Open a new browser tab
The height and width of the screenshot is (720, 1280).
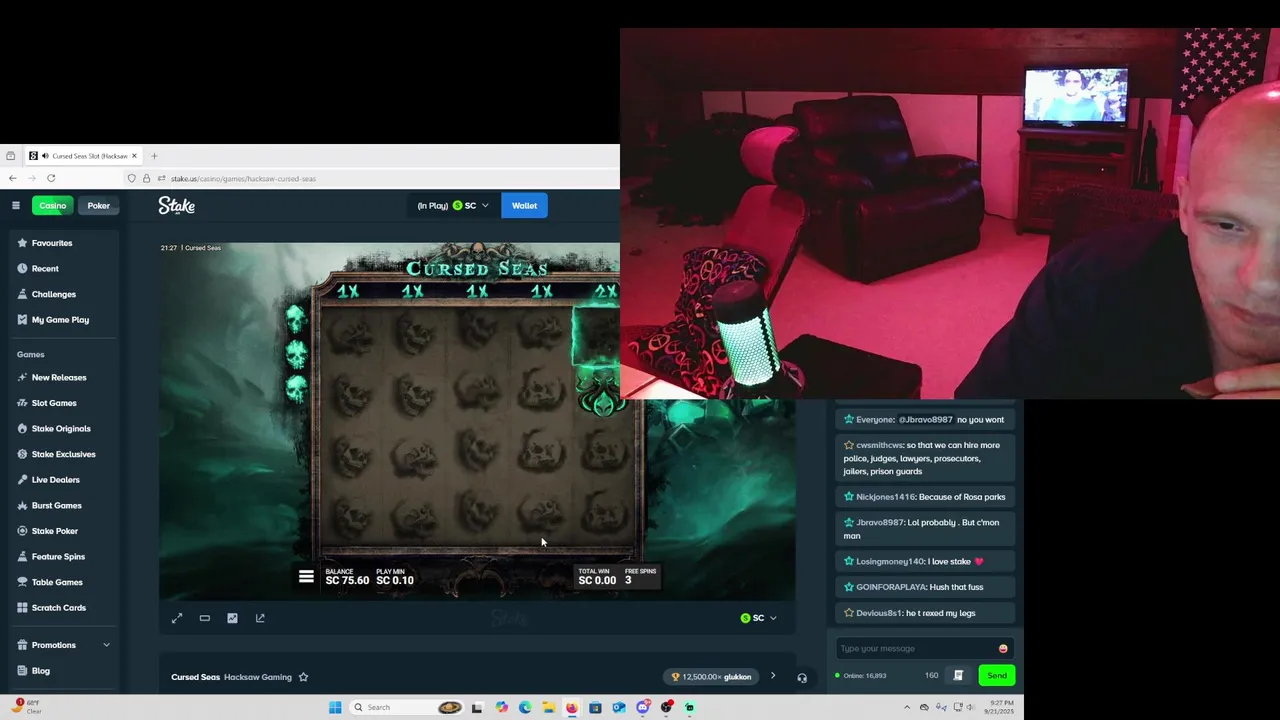pos(154,156)
